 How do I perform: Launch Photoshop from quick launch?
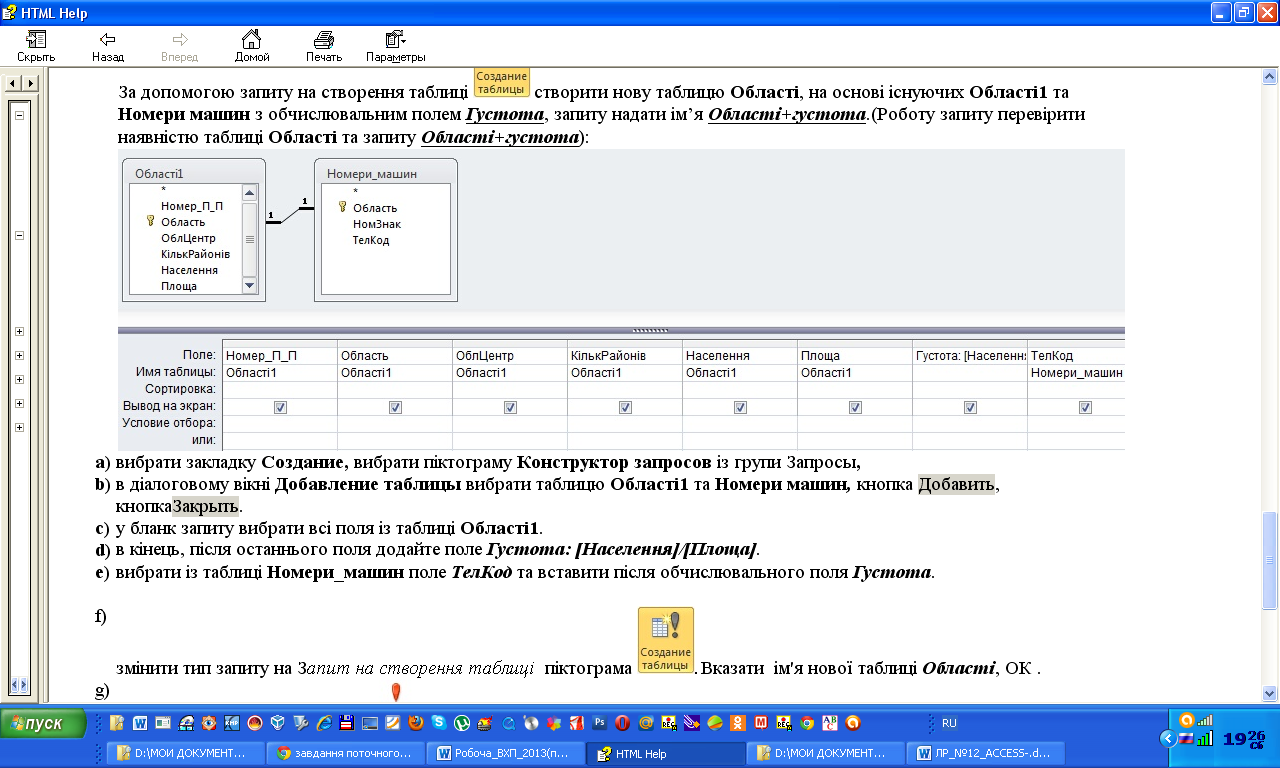pos(599,722)
